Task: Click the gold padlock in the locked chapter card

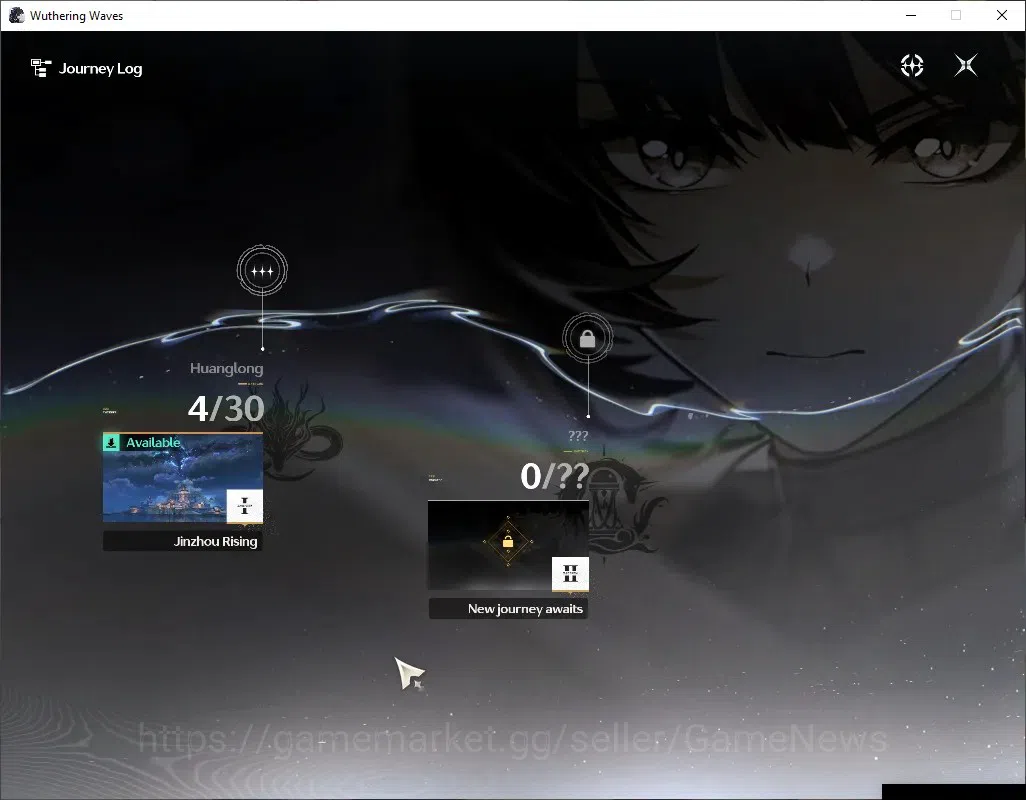Action: click(x=508, y=542)
